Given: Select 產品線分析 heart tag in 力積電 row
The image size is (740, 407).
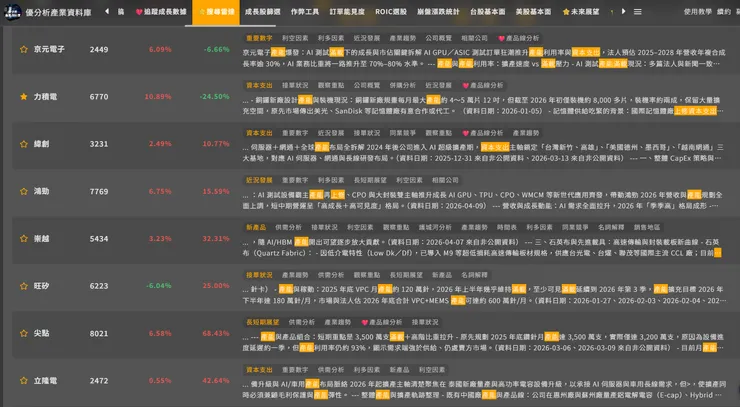Looking at the screenshot, I should 482,85.
